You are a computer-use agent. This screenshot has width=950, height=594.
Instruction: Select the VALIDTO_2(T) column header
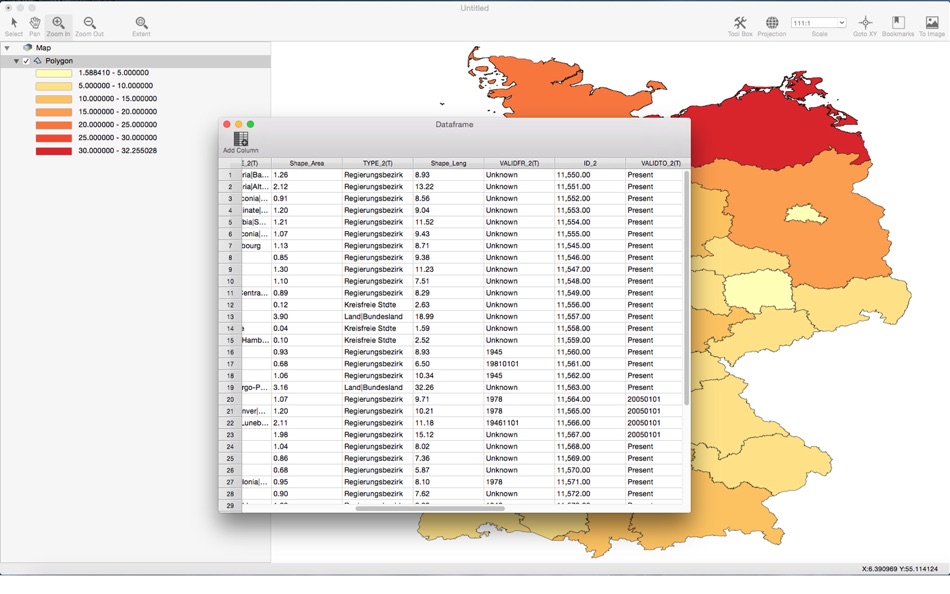pyautogui.click(x=657, y=163)
